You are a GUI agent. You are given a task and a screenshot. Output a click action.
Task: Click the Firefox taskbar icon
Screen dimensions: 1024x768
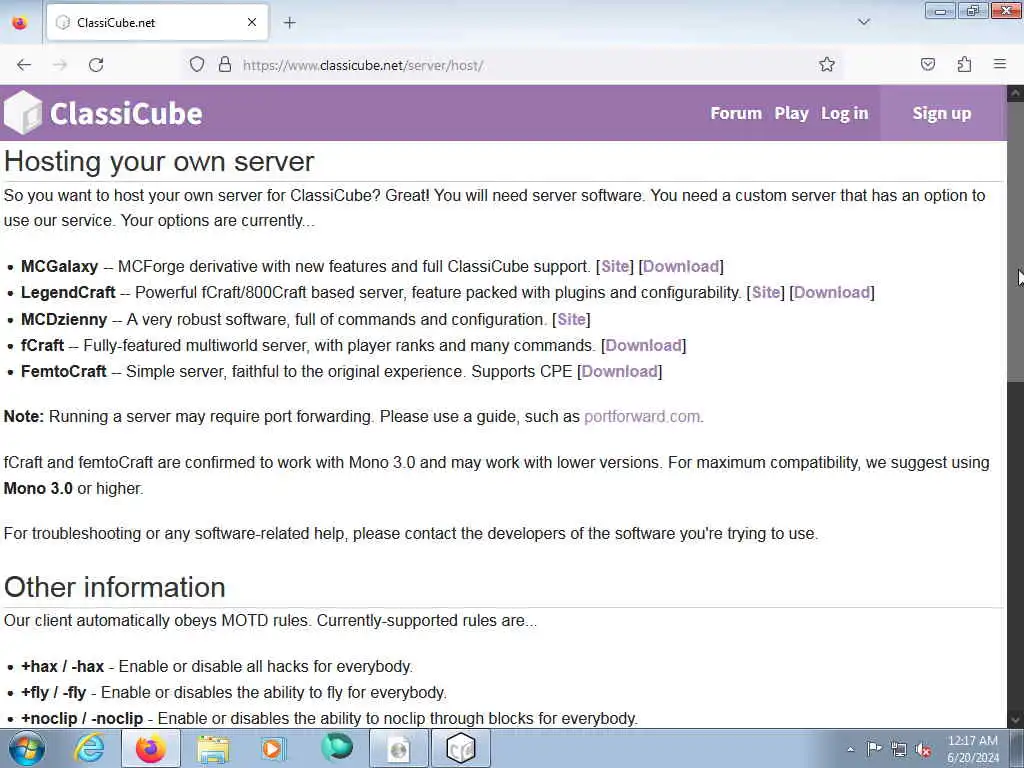click(150, 748)
